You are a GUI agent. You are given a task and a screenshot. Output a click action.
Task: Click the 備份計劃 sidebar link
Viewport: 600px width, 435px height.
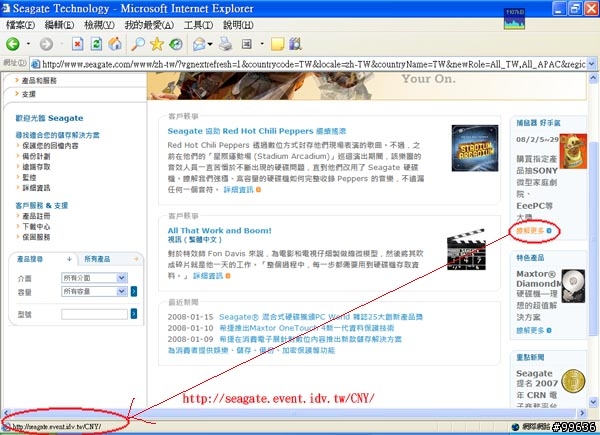[36, 156]
